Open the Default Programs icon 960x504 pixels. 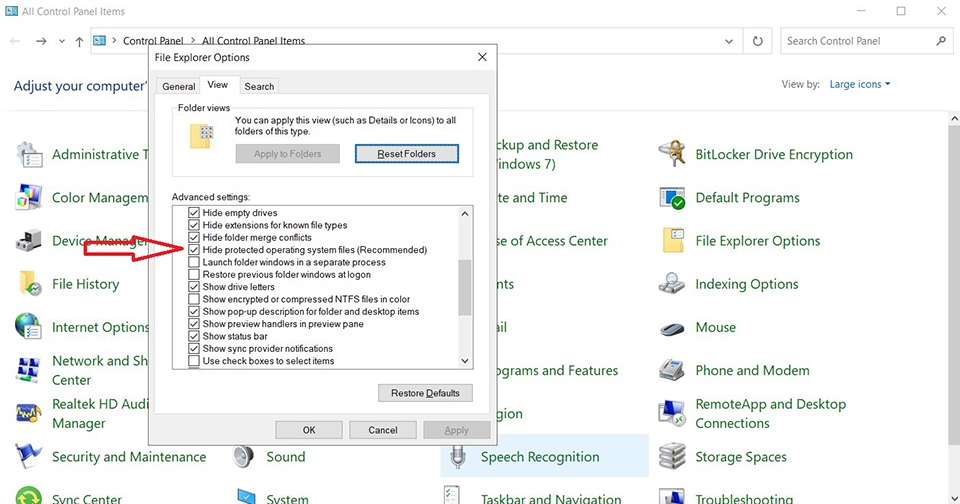(x=672, y=198)
